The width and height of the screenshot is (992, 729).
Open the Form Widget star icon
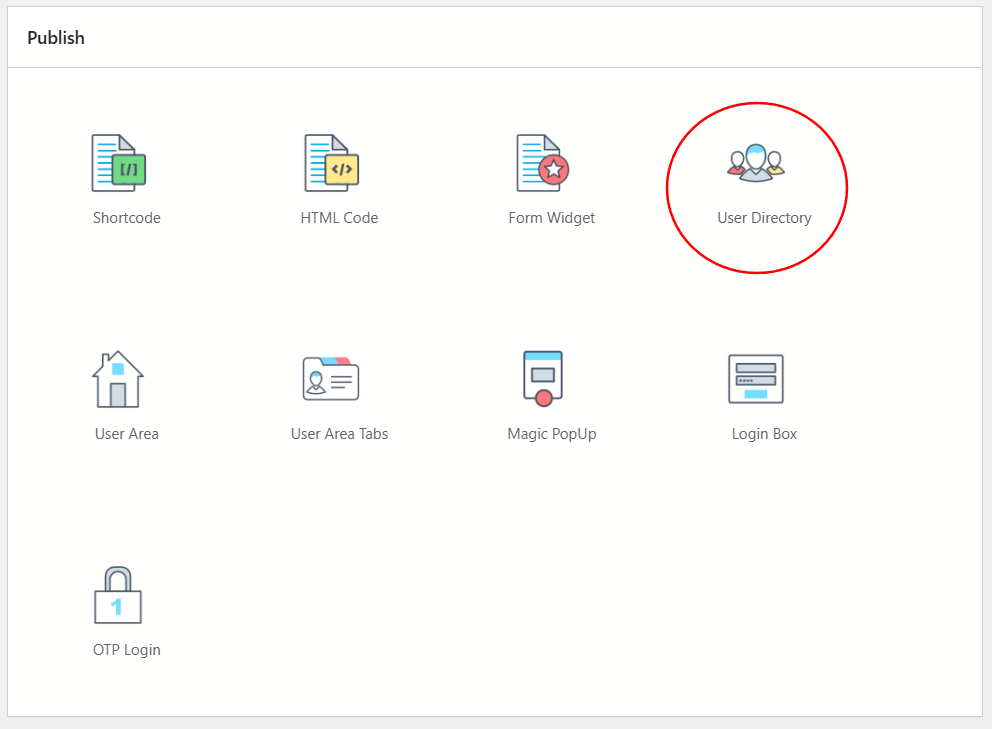pyautogui.click(x=543, y=163)
